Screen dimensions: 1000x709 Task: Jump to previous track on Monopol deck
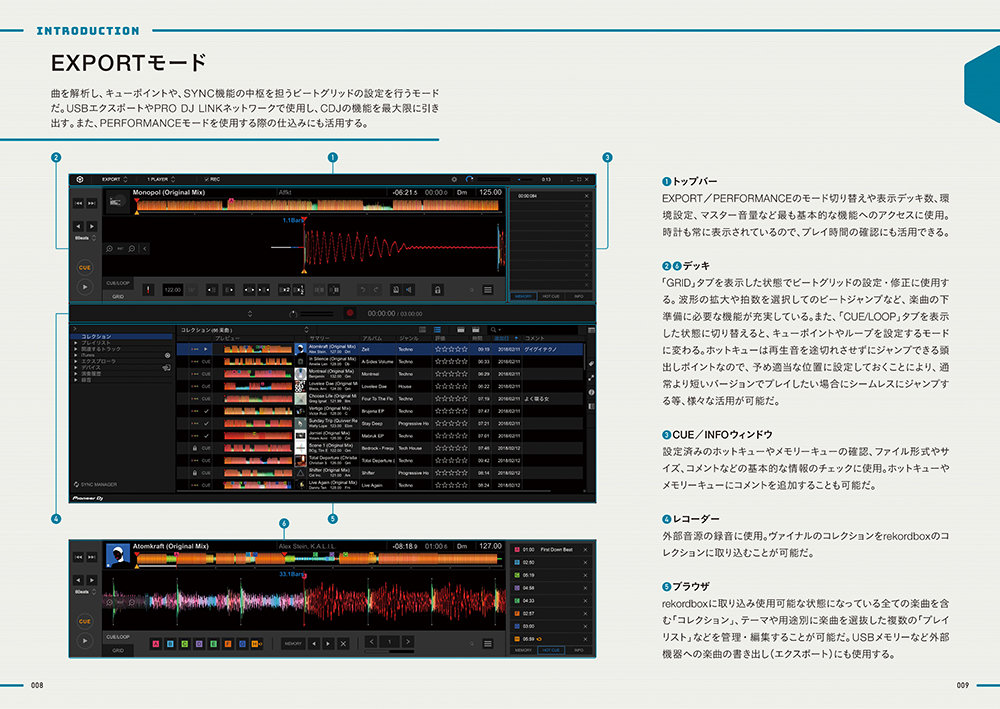78,203
